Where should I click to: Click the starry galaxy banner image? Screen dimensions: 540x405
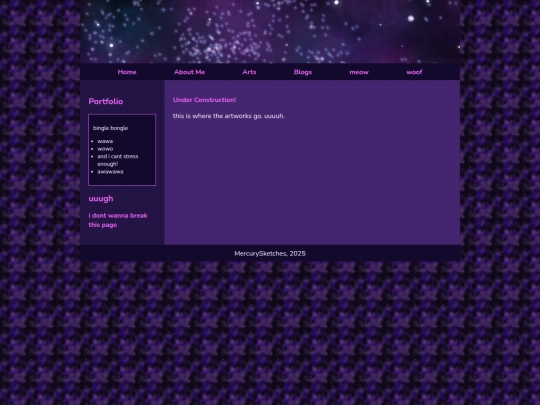270,31
